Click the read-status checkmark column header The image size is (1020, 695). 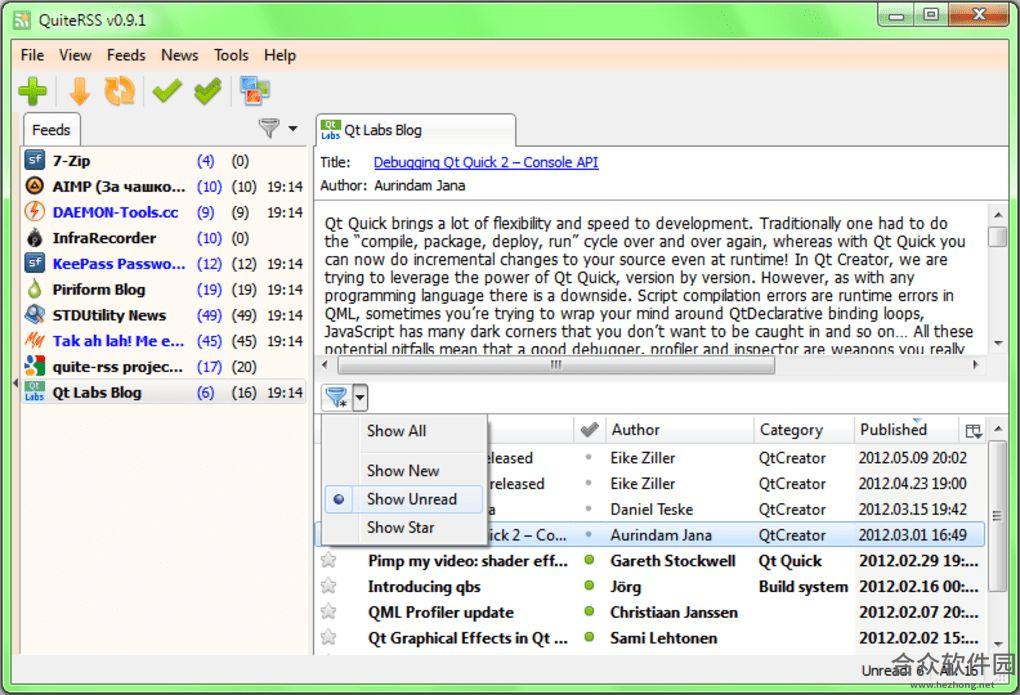pyautogui.click(x=589, y=429)
